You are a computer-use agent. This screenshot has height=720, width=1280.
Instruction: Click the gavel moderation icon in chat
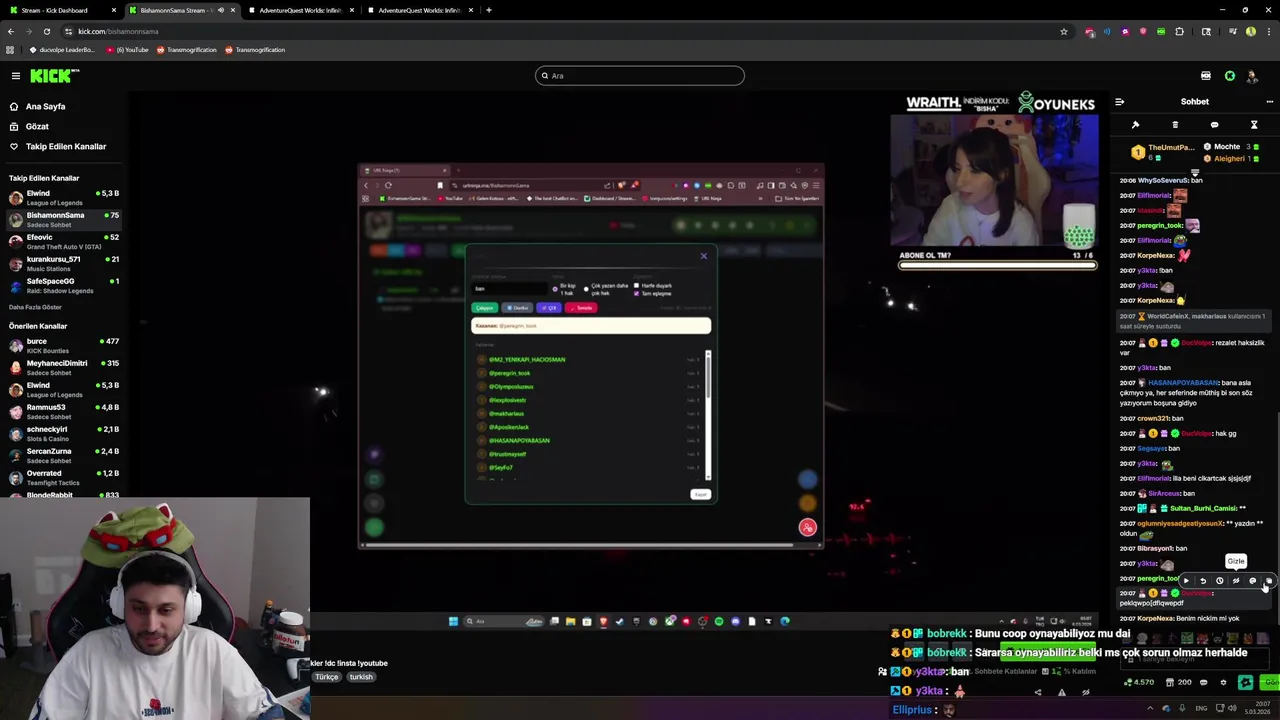click(1135, 125)
